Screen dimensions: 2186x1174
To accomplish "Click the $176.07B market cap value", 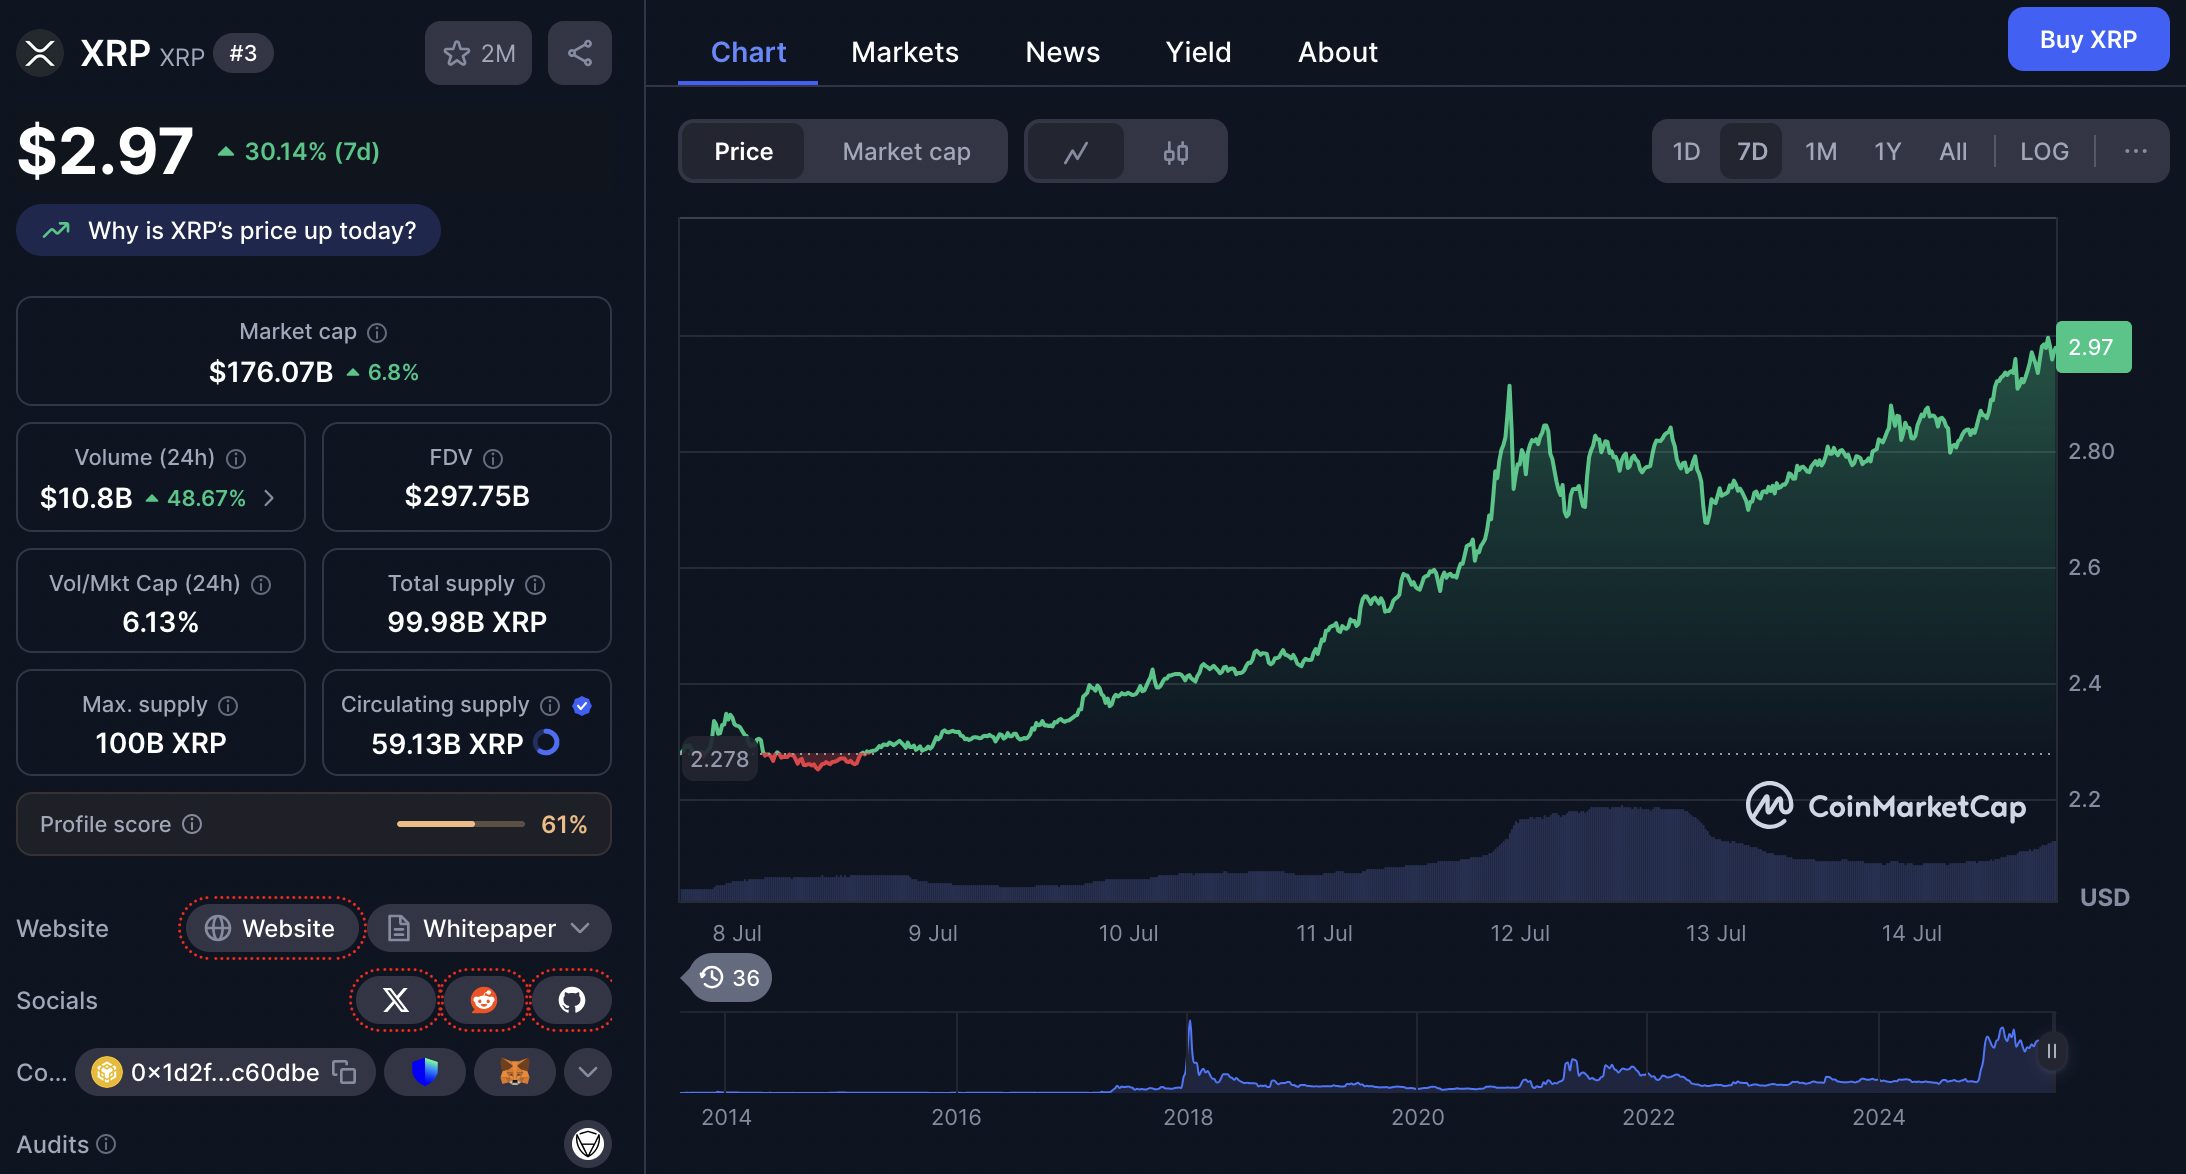I will [271, 372].
